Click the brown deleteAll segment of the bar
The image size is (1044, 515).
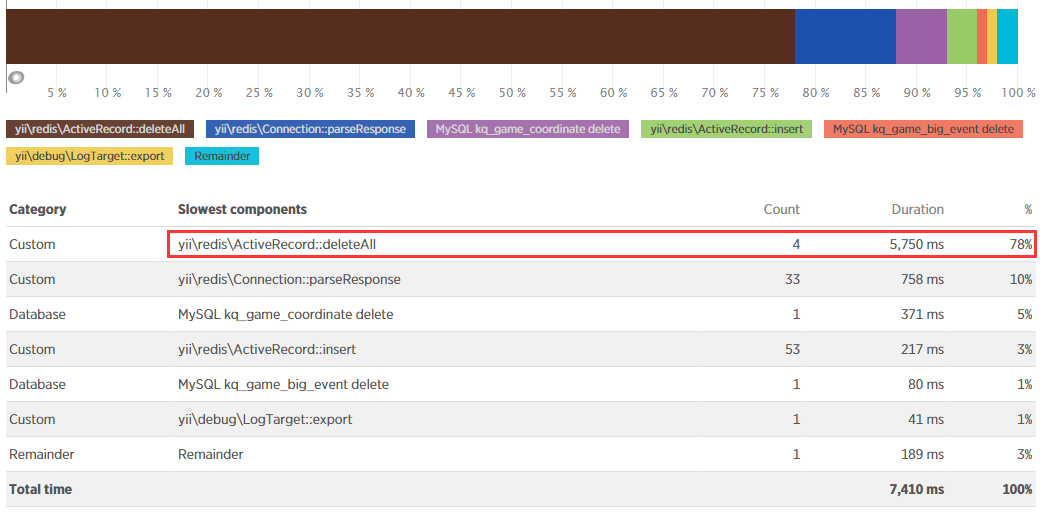click(x=400, y=37)
